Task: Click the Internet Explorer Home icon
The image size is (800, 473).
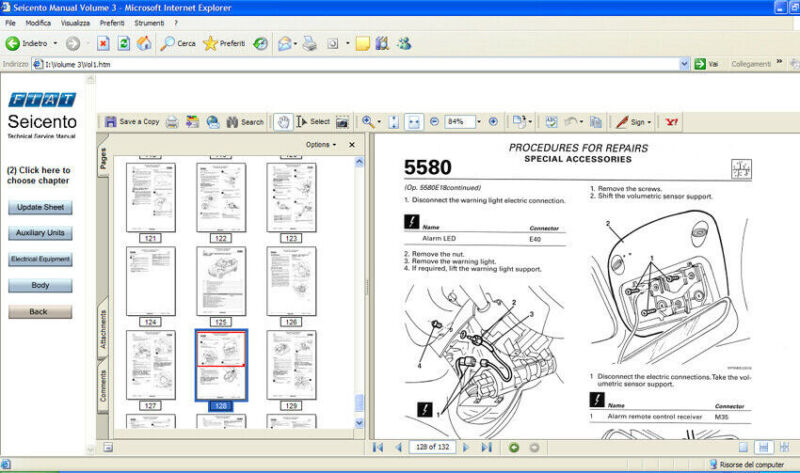Action: tap(144, 43)
